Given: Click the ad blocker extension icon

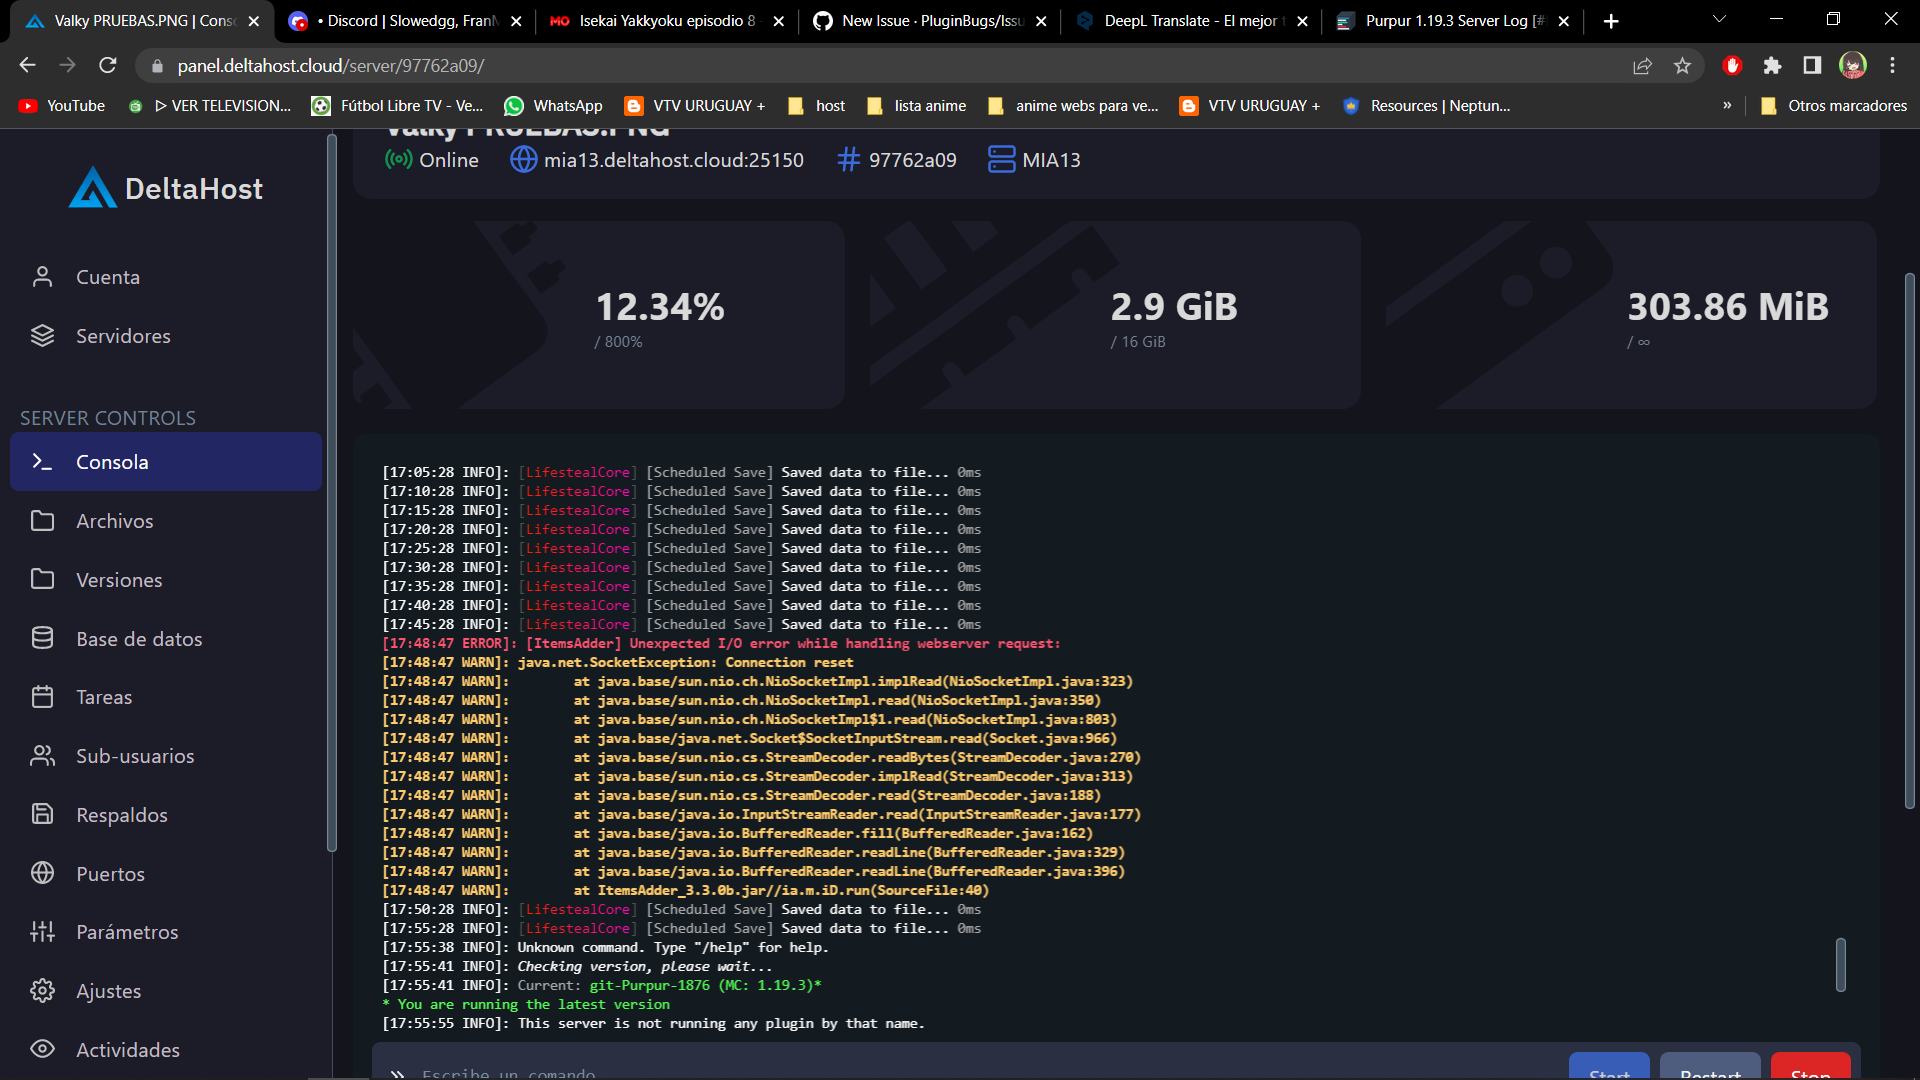Looking at the screenshot, I should [1733, 65].
